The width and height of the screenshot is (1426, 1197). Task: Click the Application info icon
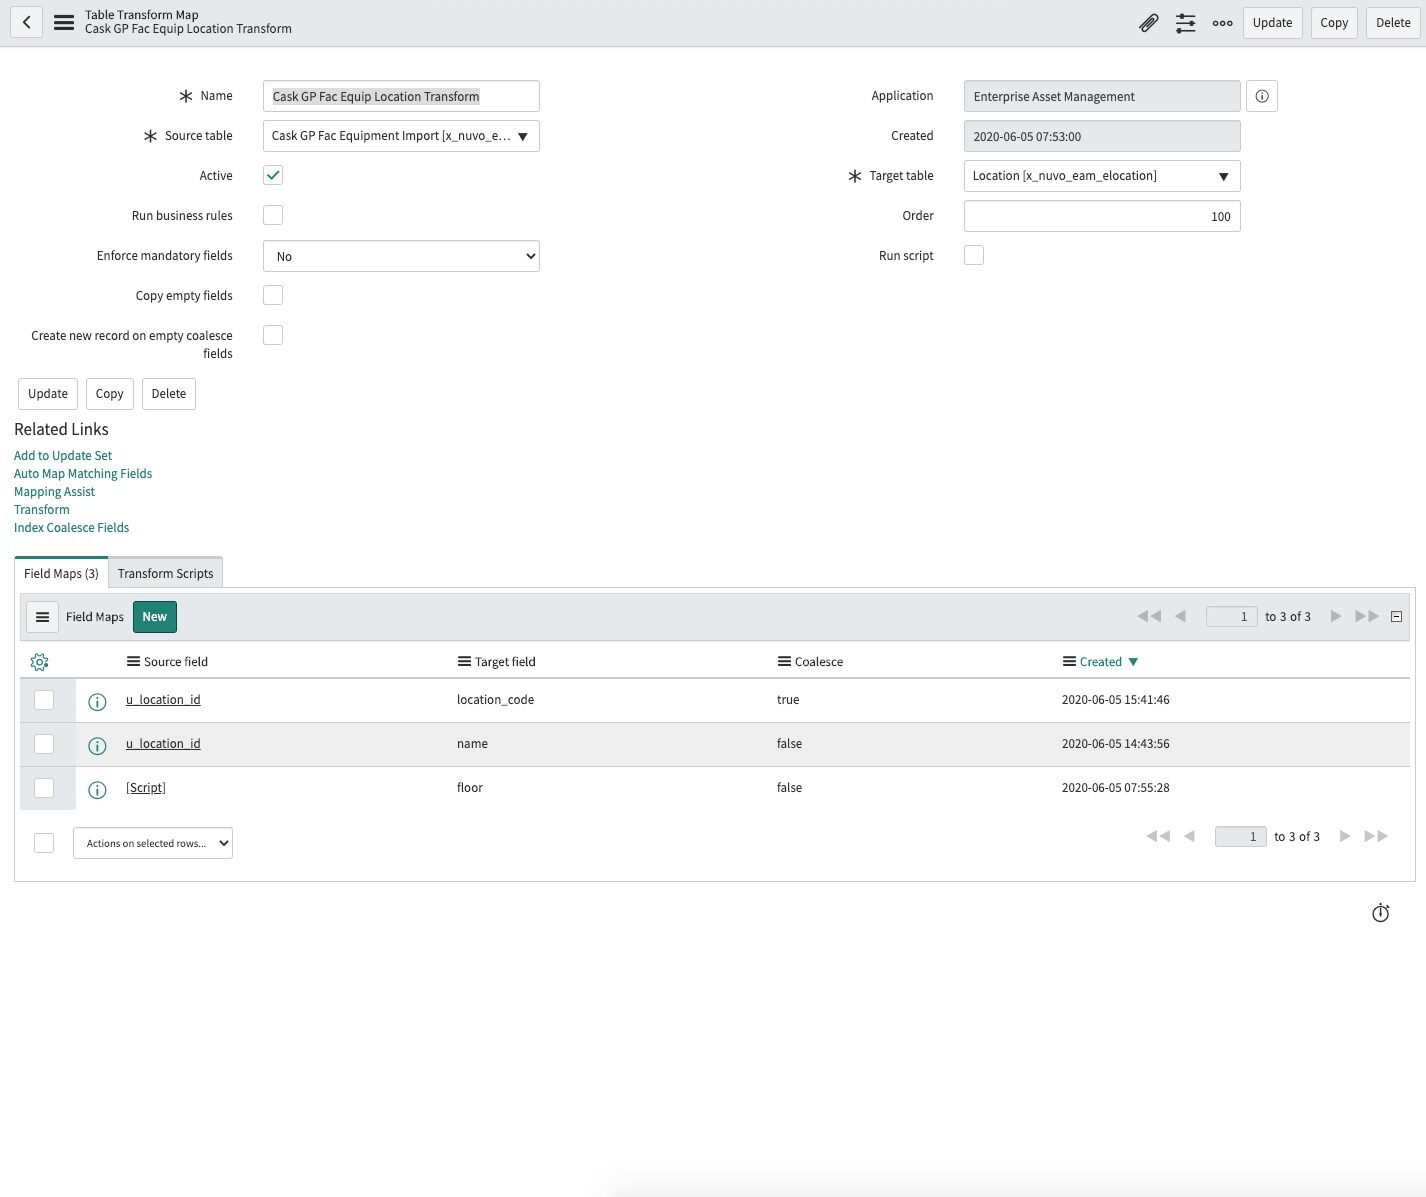pos(1262,96)
